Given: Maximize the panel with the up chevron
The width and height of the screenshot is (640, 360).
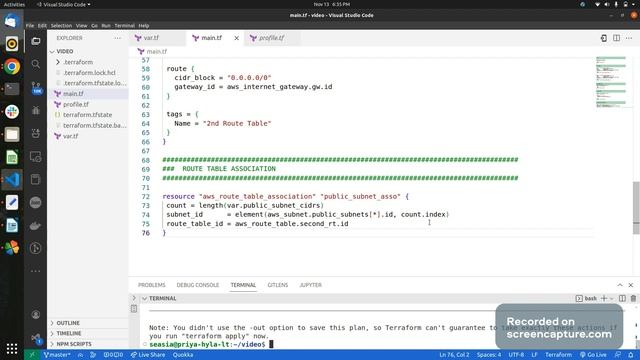Looking at the screenshot, I should point(620,285).
